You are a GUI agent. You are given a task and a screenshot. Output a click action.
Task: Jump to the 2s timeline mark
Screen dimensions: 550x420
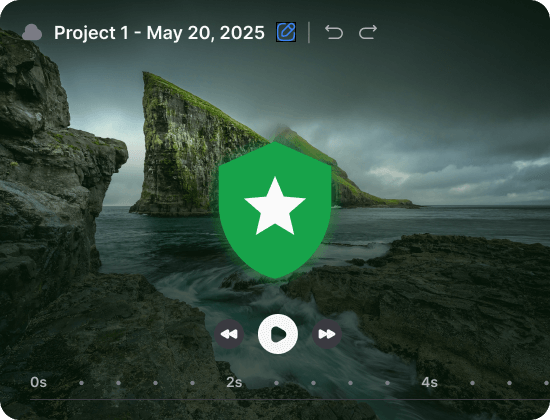(234, 382)
